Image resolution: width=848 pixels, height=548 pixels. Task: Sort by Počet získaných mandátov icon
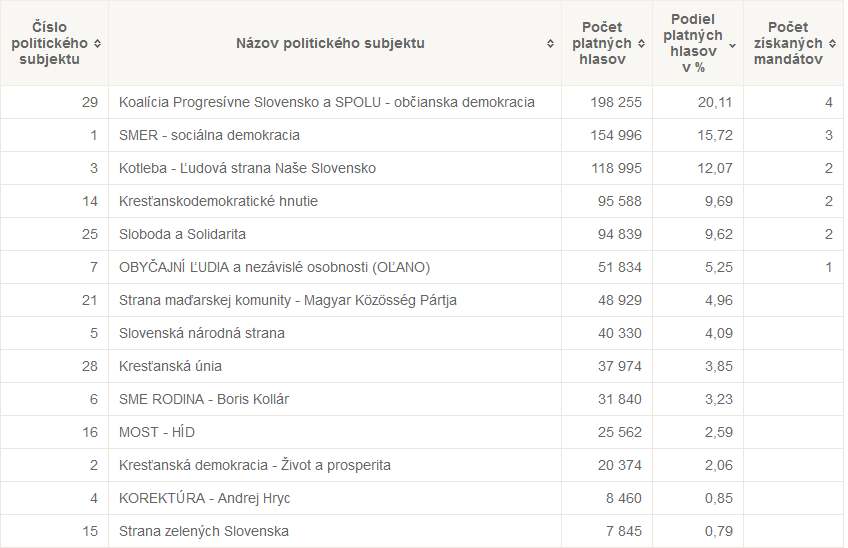coord(831,43)
